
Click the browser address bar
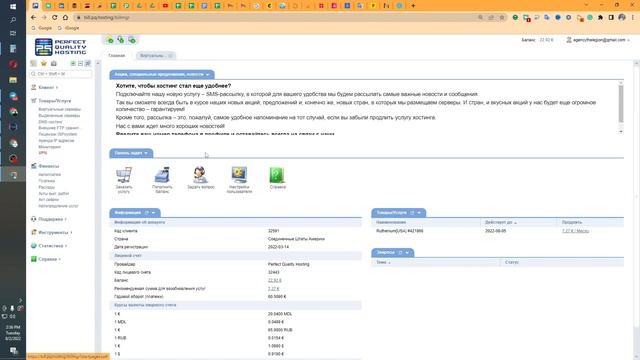[x=278, y=18]
